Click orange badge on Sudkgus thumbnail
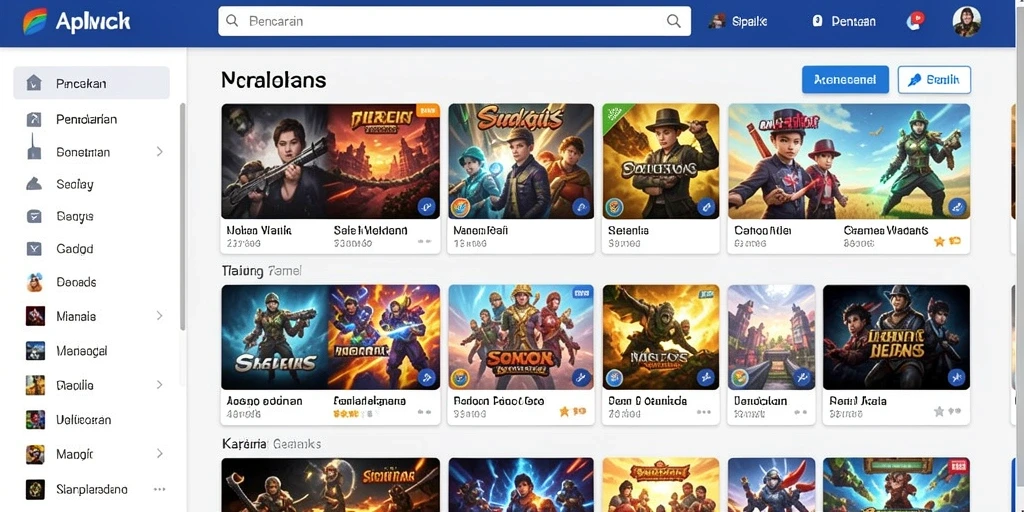This screenshot has height=512, width=1024. point(461,207)
